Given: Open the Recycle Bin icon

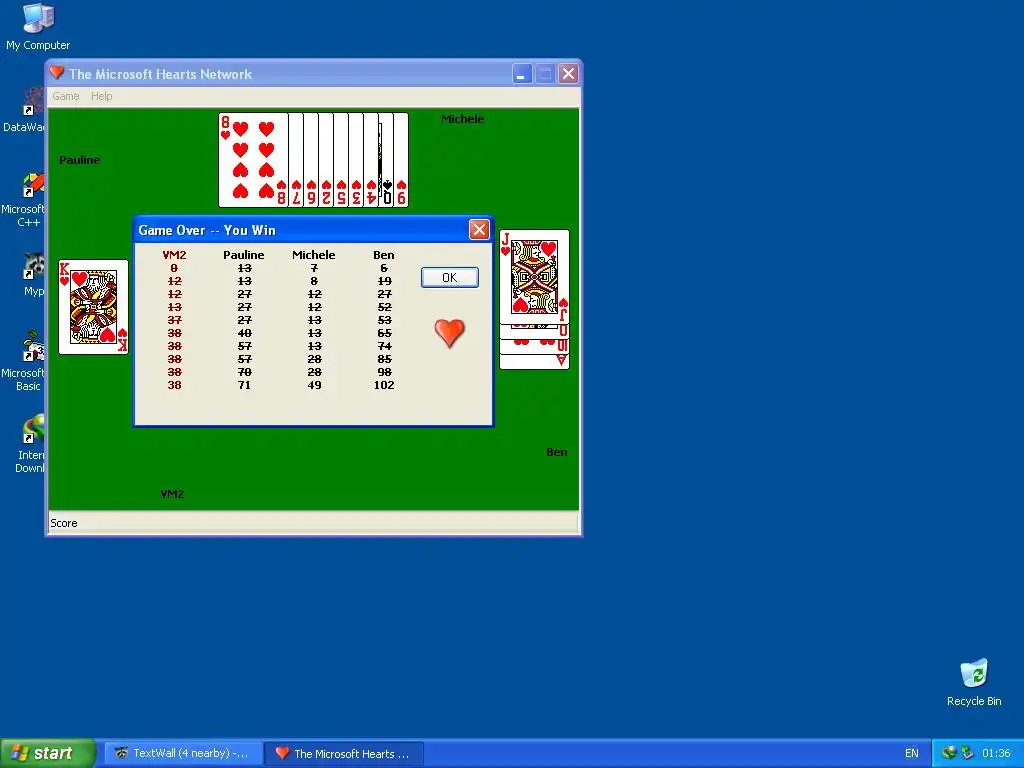Looking at the screenshot, I should coord(974,682).
